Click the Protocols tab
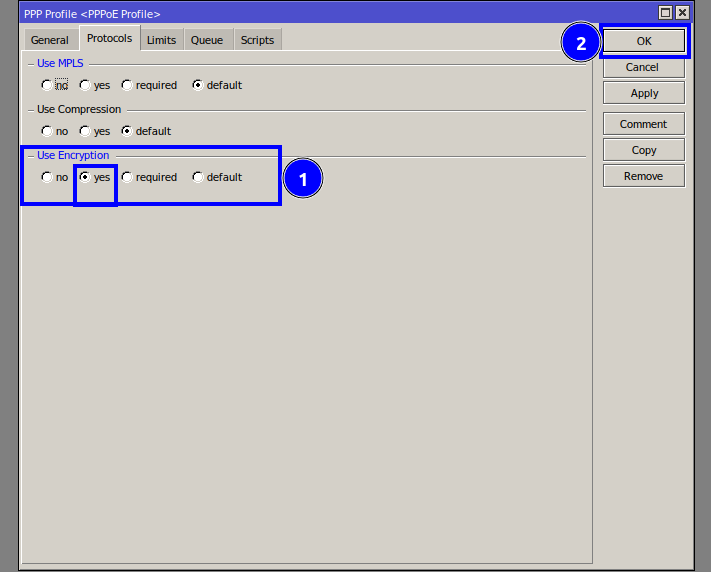The height and width of the screenshot is (572, 711). [x=109, y=39]
